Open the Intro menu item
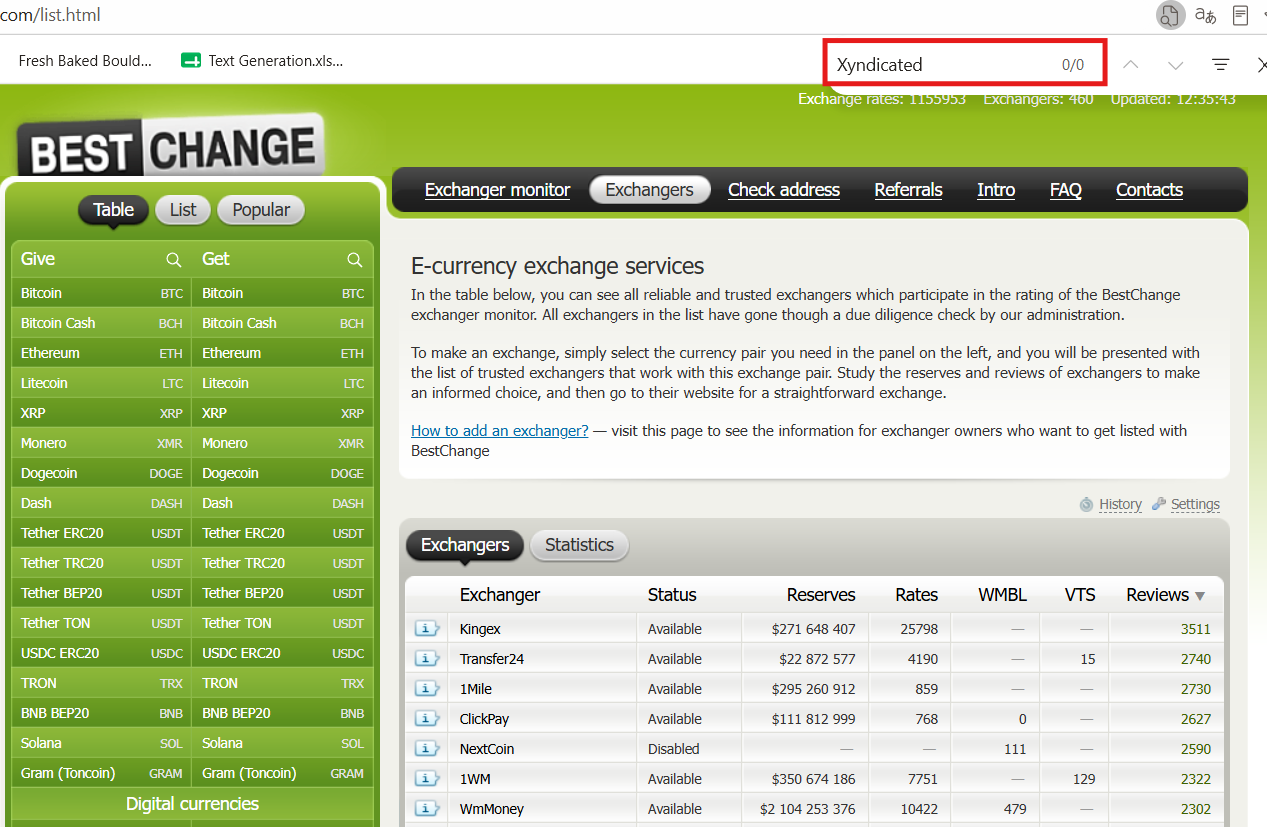 pos(996,190)
